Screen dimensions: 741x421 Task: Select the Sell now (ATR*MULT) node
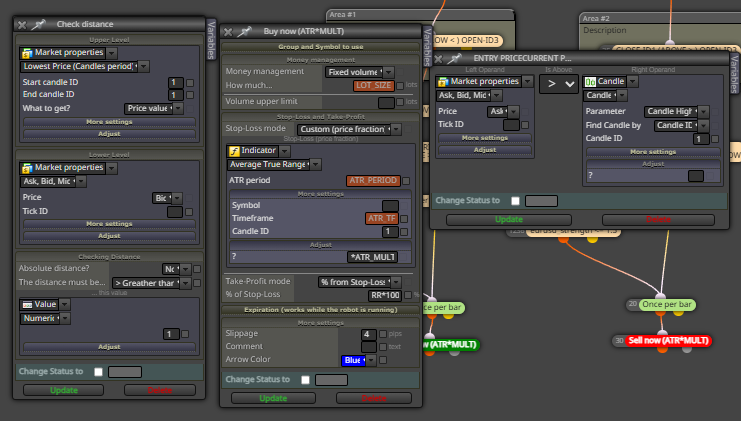[x=669, y=341]
